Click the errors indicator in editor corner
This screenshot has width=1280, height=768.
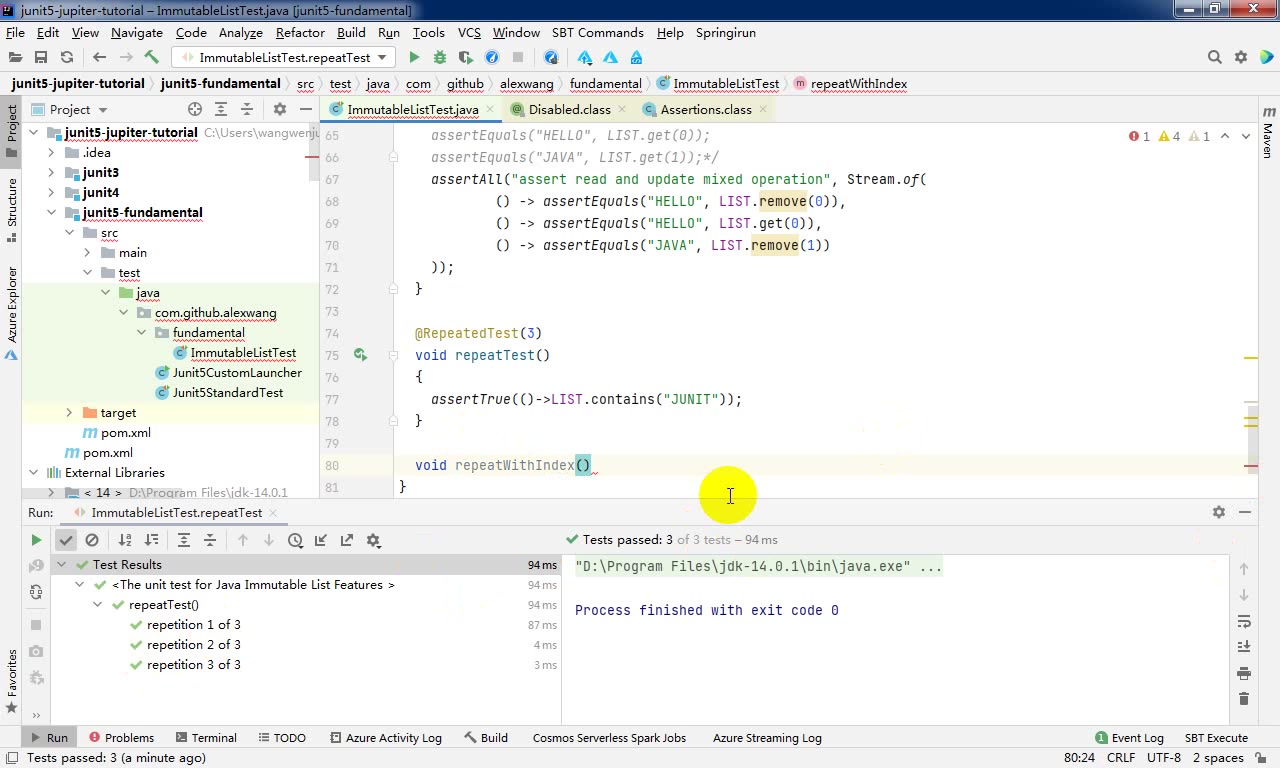(1139, 136)
